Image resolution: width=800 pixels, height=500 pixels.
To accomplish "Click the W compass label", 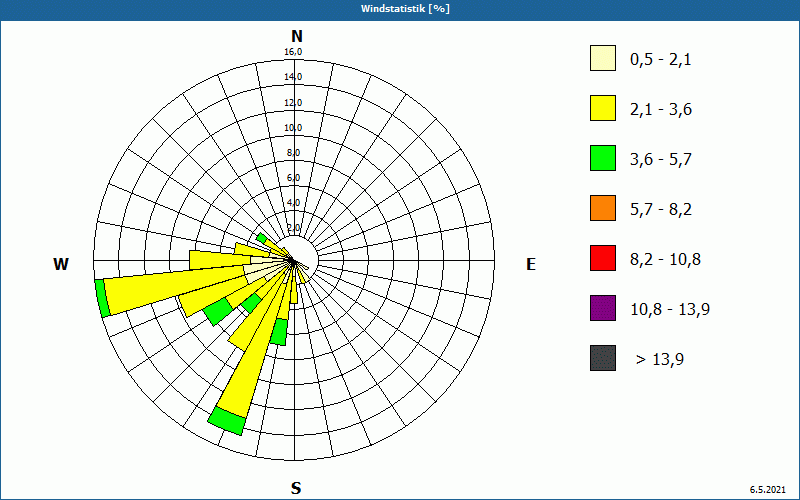I will (x=61, y=264).
